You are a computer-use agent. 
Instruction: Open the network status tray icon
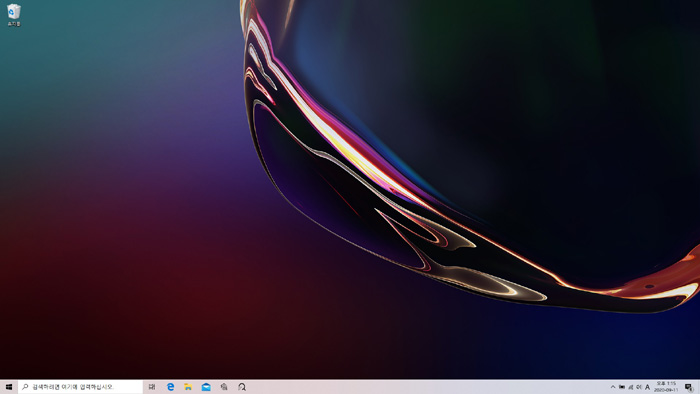point(630,387)
